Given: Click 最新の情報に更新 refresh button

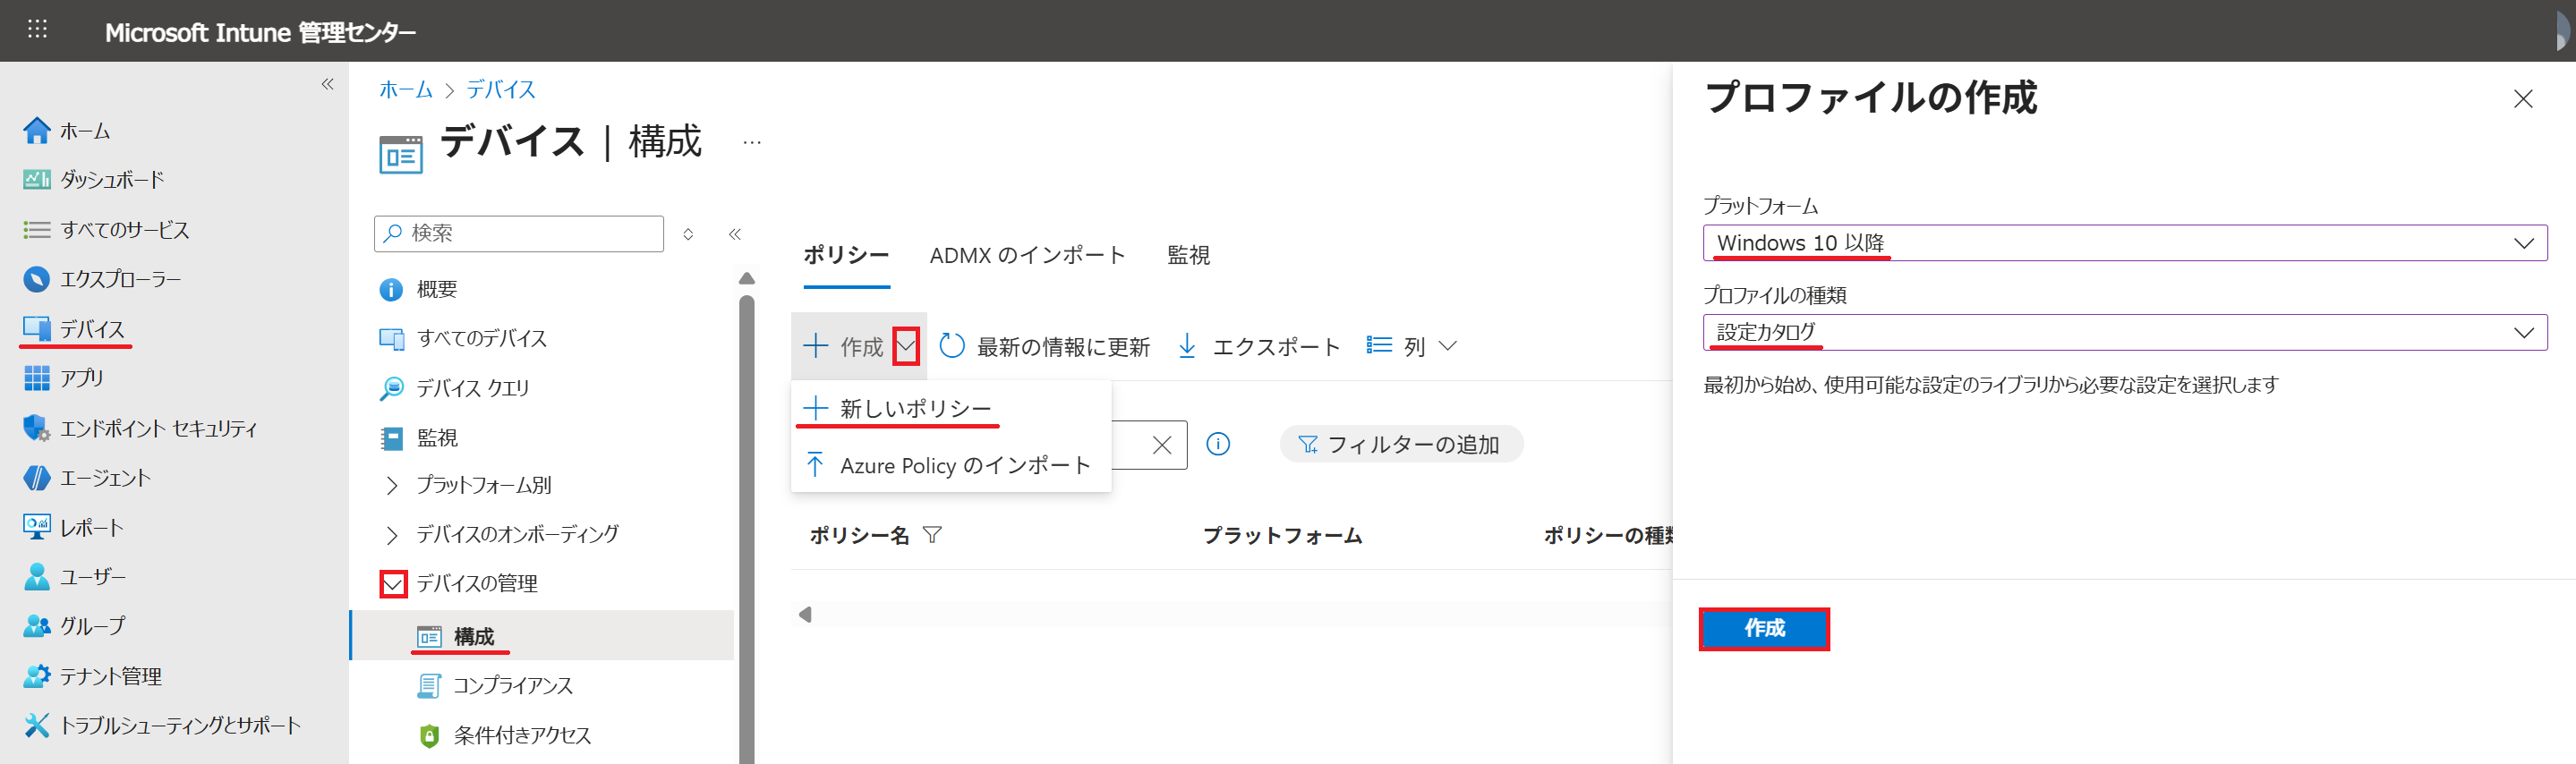Looking at the screenshot, I should click(1045, 346).
